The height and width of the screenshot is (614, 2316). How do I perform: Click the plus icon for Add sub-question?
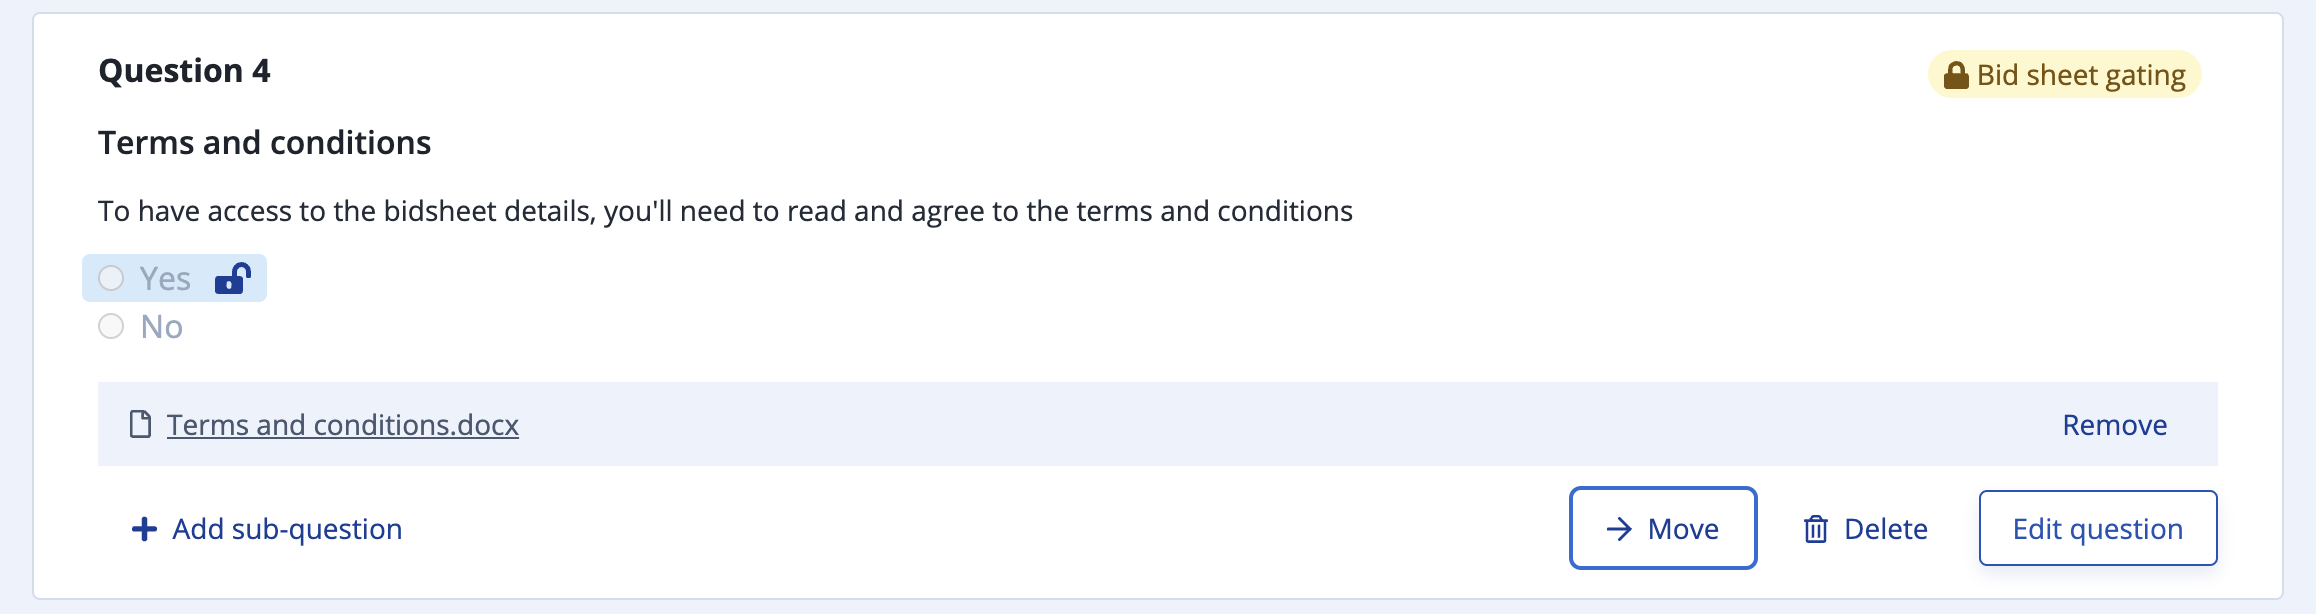tap(145, 529)
